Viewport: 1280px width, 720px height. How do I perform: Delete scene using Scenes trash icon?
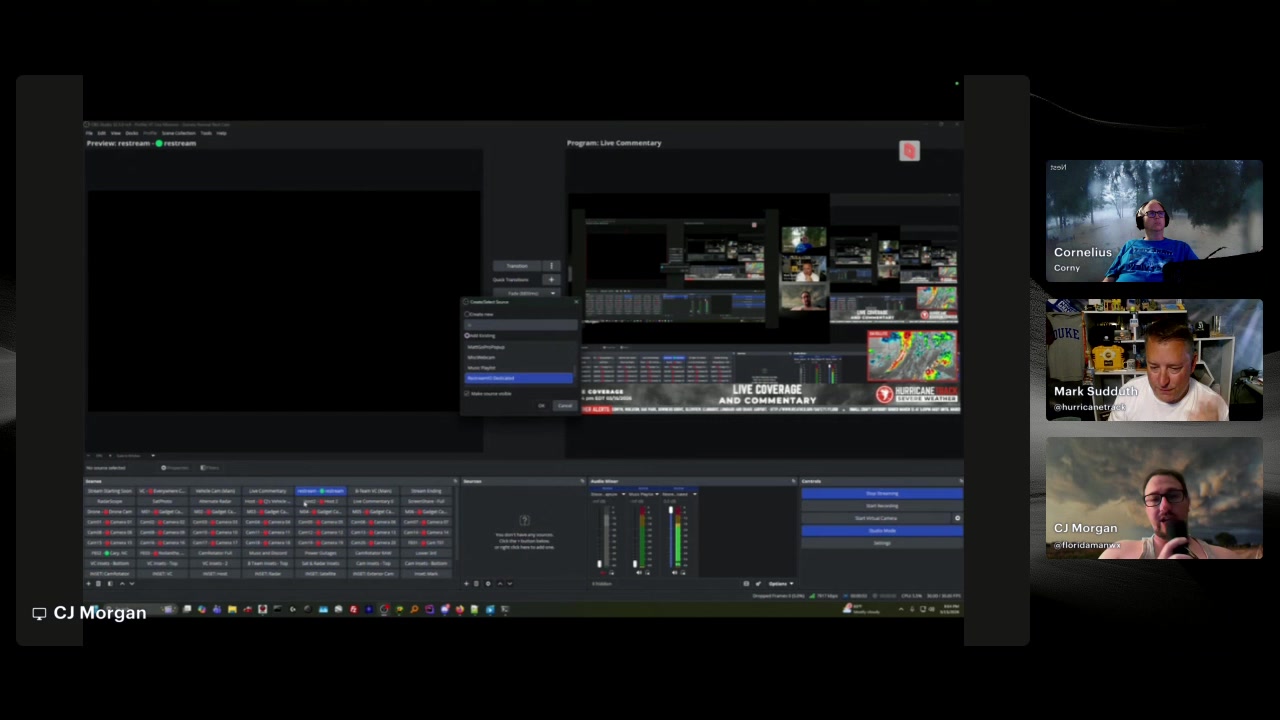click(99, 583)
